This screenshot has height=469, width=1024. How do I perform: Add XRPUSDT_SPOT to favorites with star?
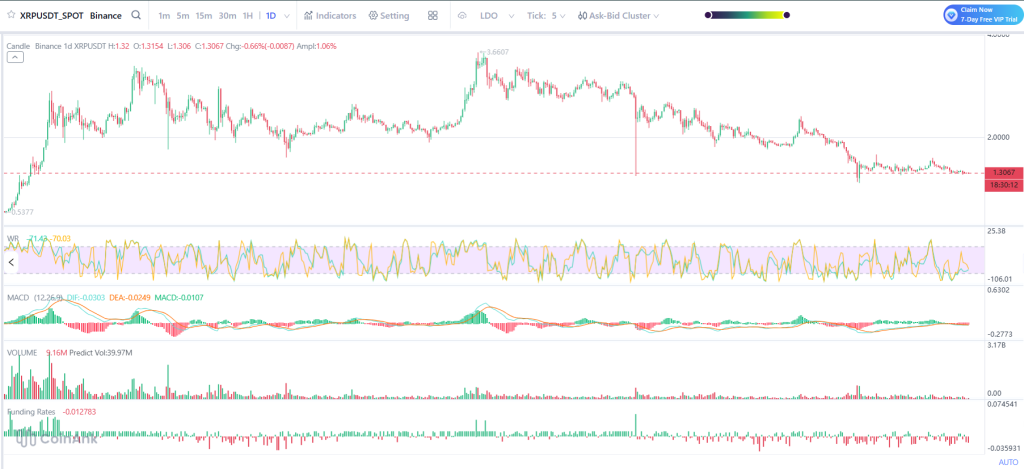tap(11, 16)
